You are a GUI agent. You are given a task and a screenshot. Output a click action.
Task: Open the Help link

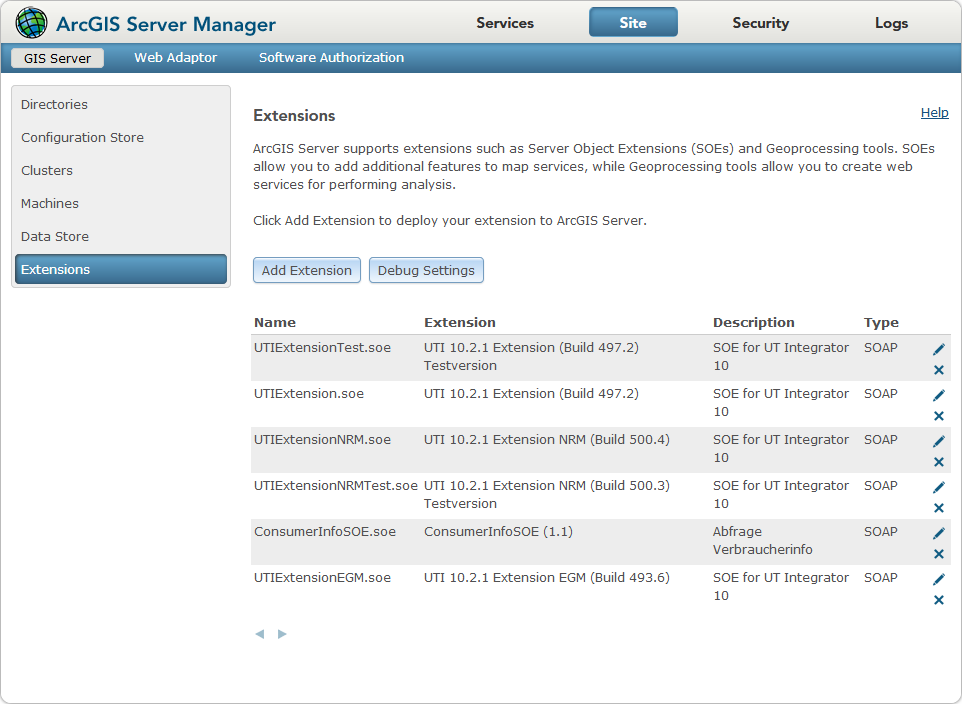tap(934, 112)
